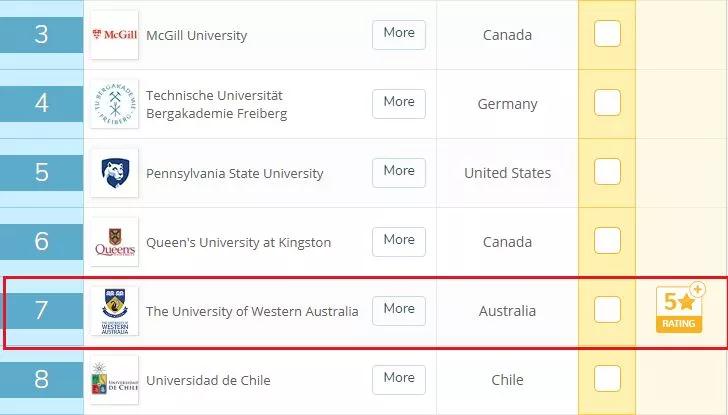Check the box for Pennsylvania State University
Viewport: 728px width, 415px height.
pyautogui.click(x=607, y=172)
